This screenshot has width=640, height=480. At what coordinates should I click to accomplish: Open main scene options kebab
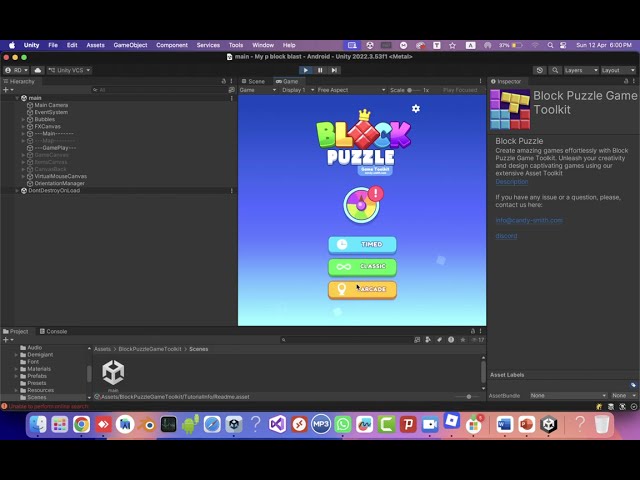click(x=231, y=98)
